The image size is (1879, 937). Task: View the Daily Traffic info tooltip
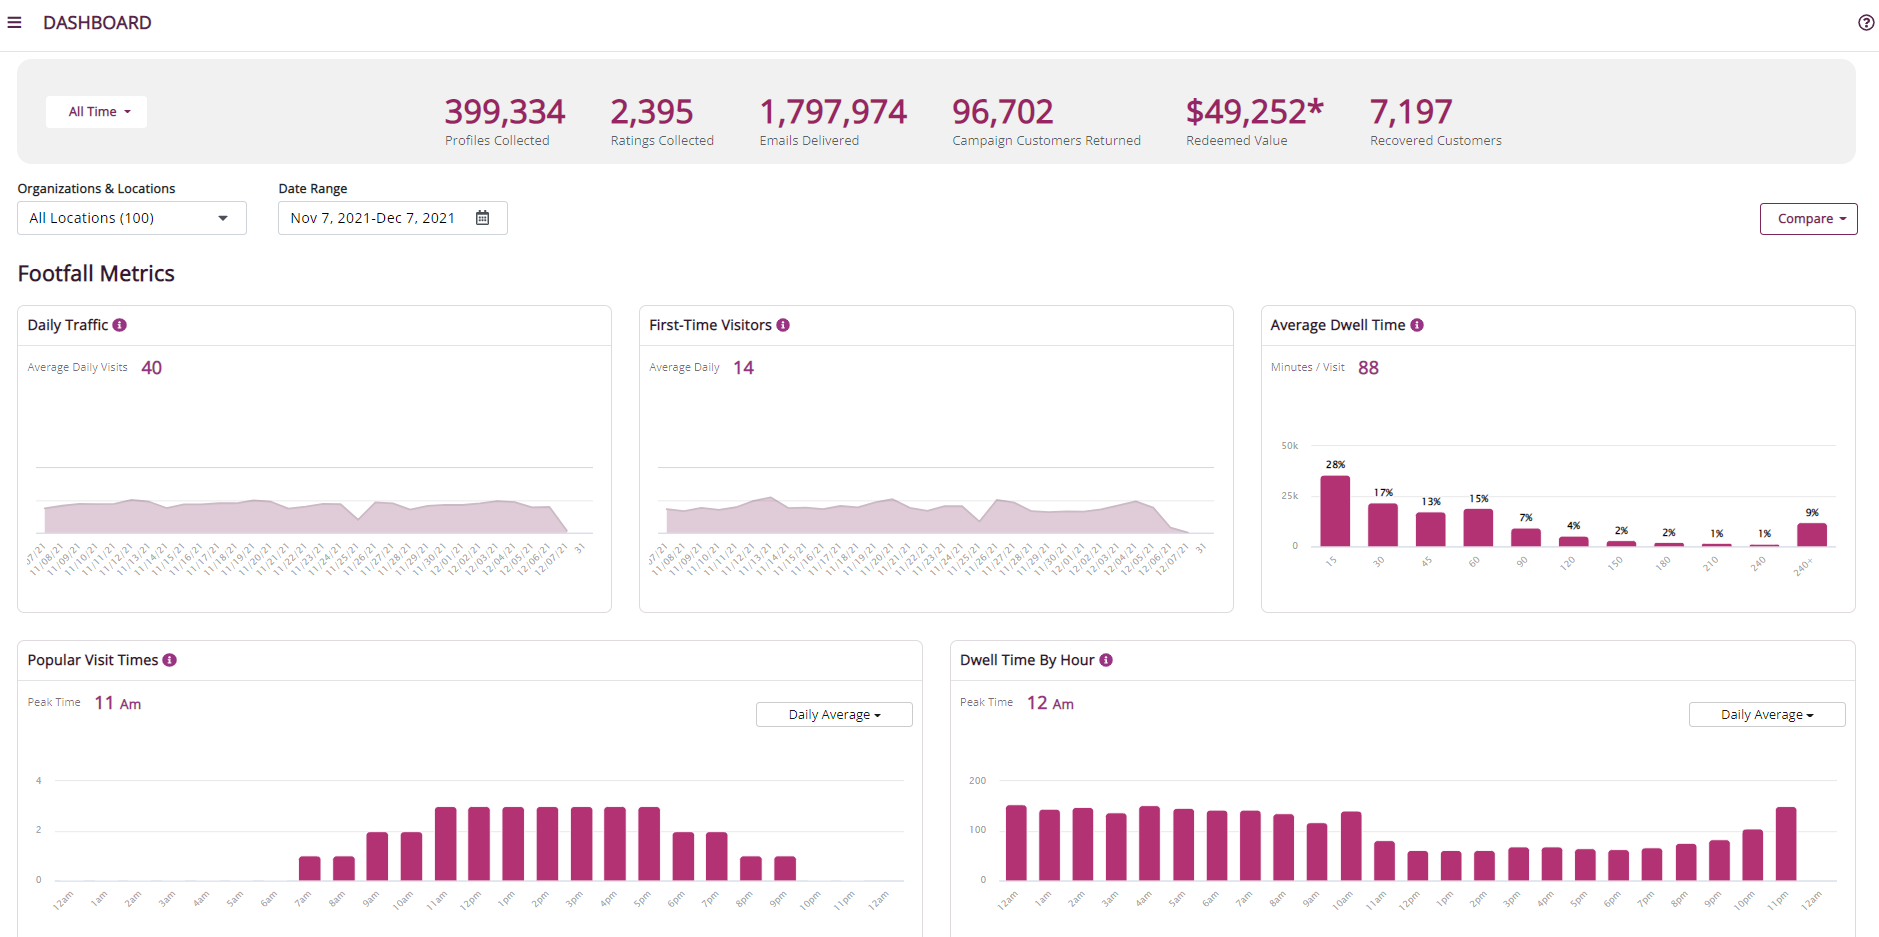click(x=120, y=324)
